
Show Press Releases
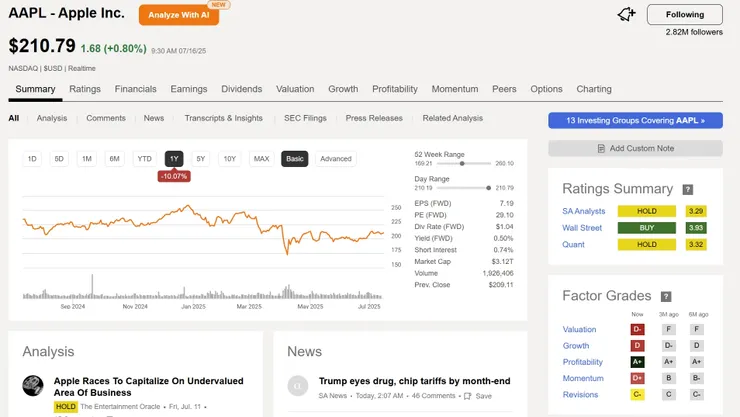pos(374,118)
